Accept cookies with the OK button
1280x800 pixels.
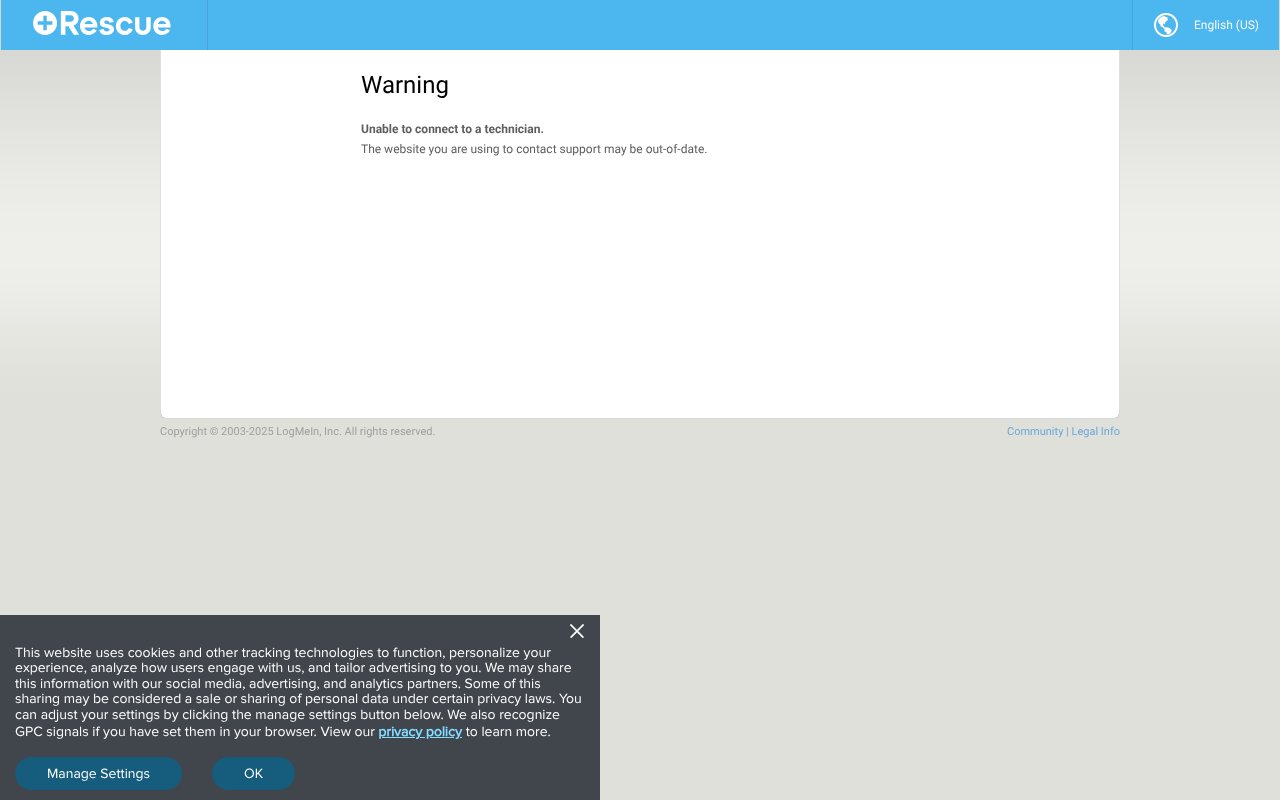pyautogui.click(x=253, y=773)
